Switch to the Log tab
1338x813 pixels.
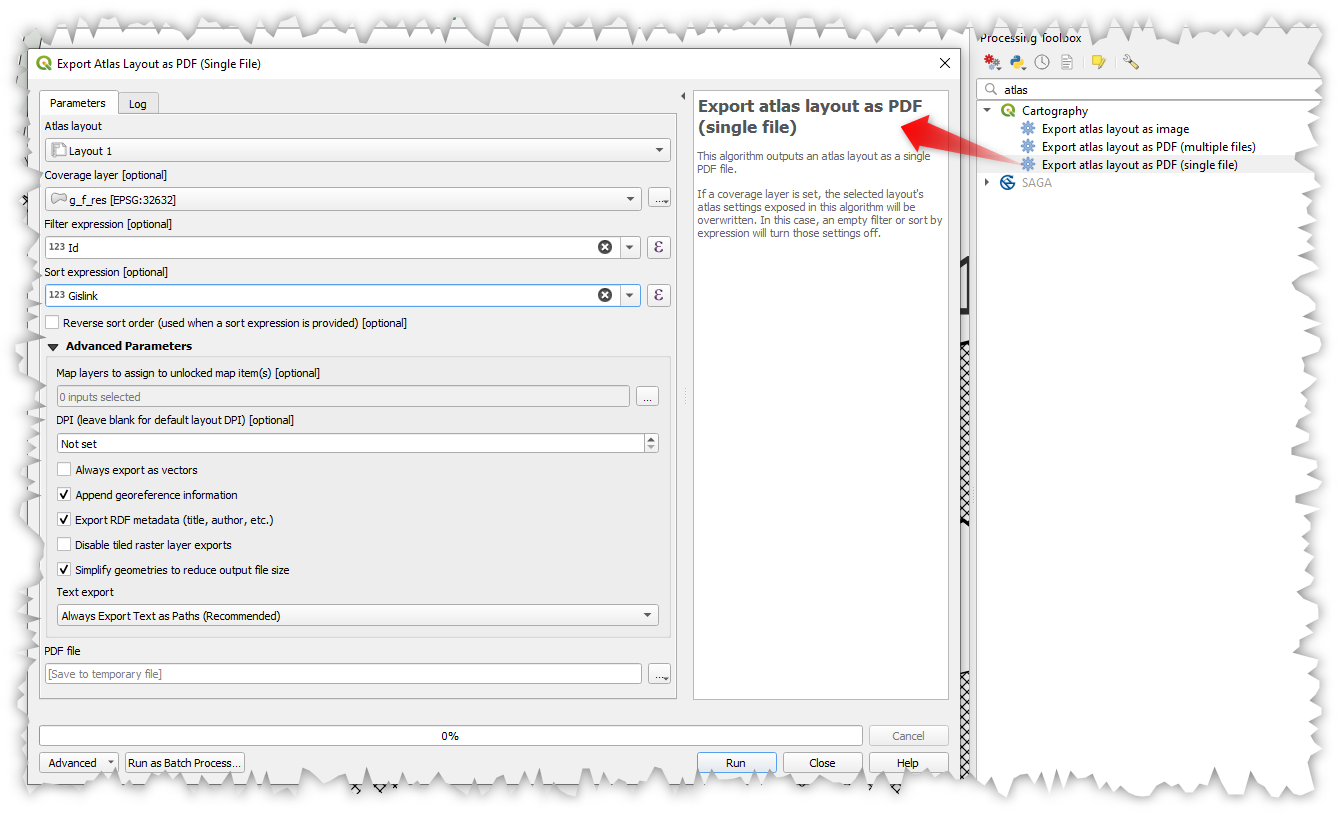click(x=137, y=104)
